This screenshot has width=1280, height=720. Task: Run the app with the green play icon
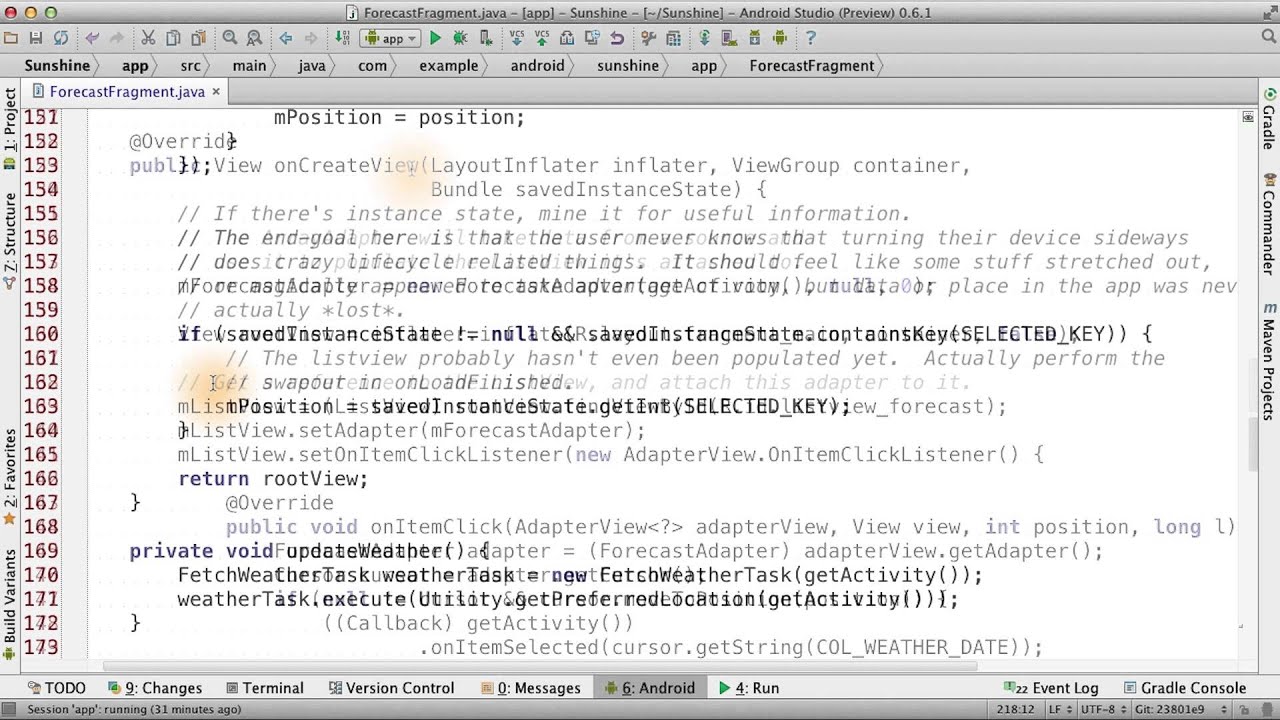435,38
